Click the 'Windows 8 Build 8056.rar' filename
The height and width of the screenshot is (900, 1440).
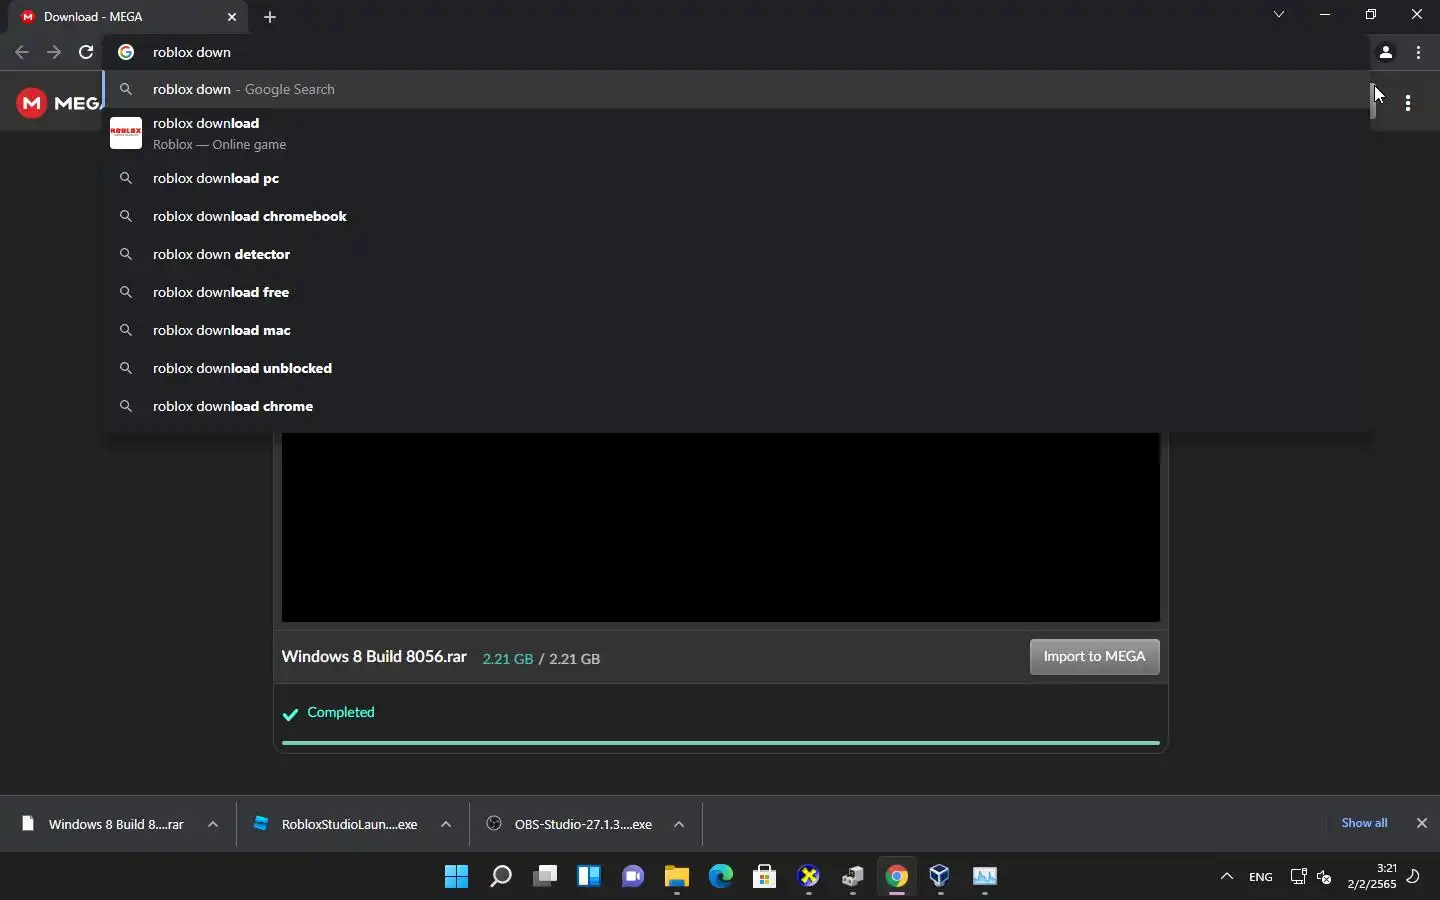375,657
